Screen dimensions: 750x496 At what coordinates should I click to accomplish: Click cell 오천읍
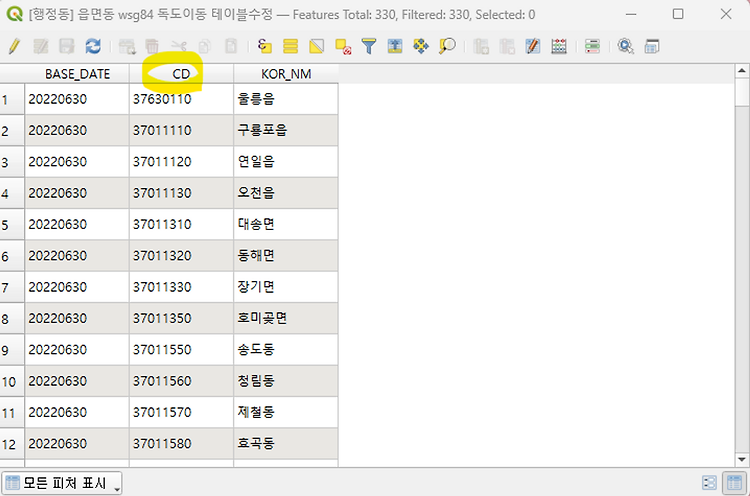point(286,193)
